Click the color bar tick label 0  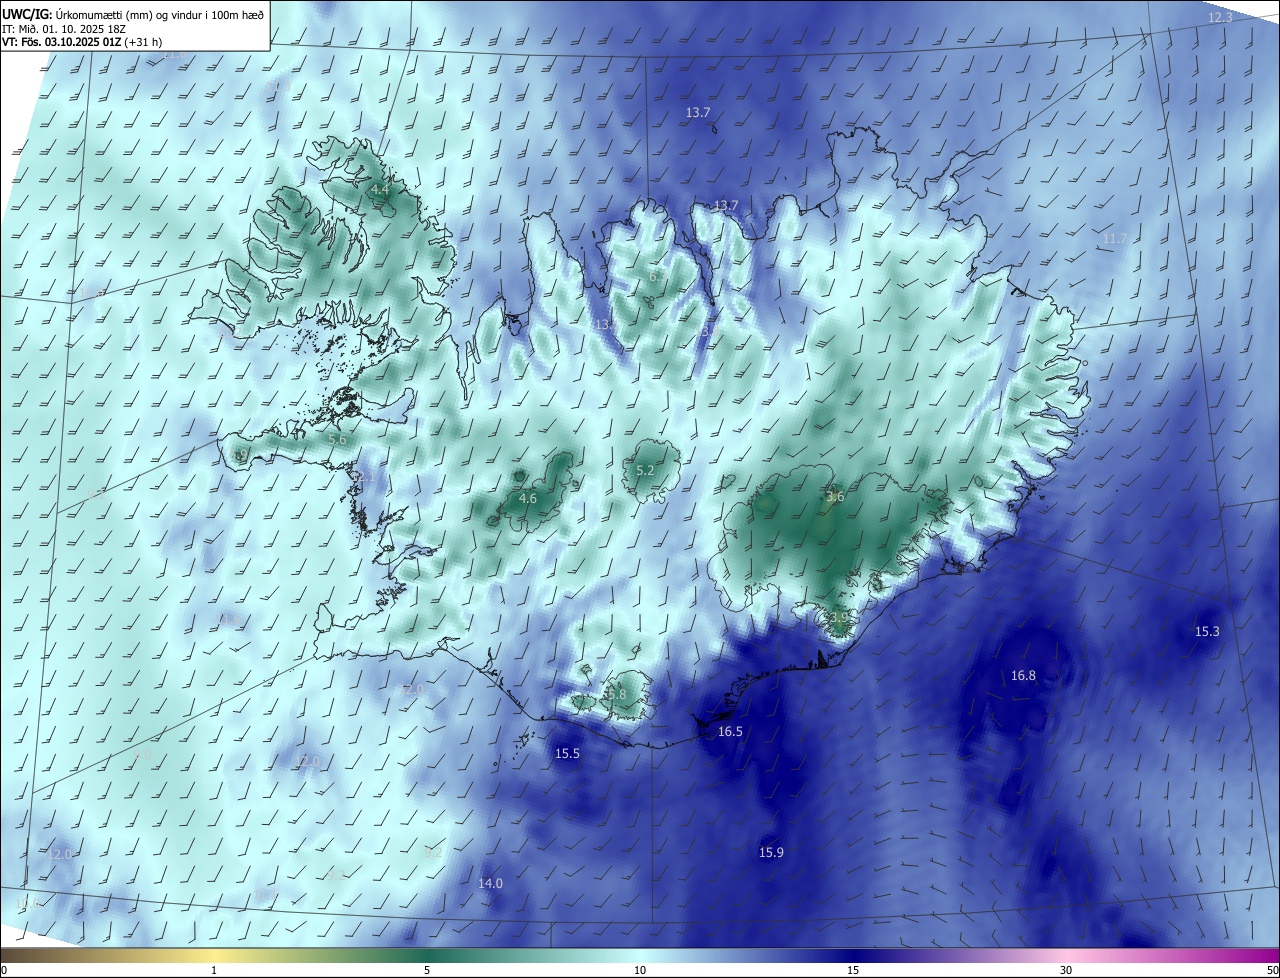pos(4,970)
